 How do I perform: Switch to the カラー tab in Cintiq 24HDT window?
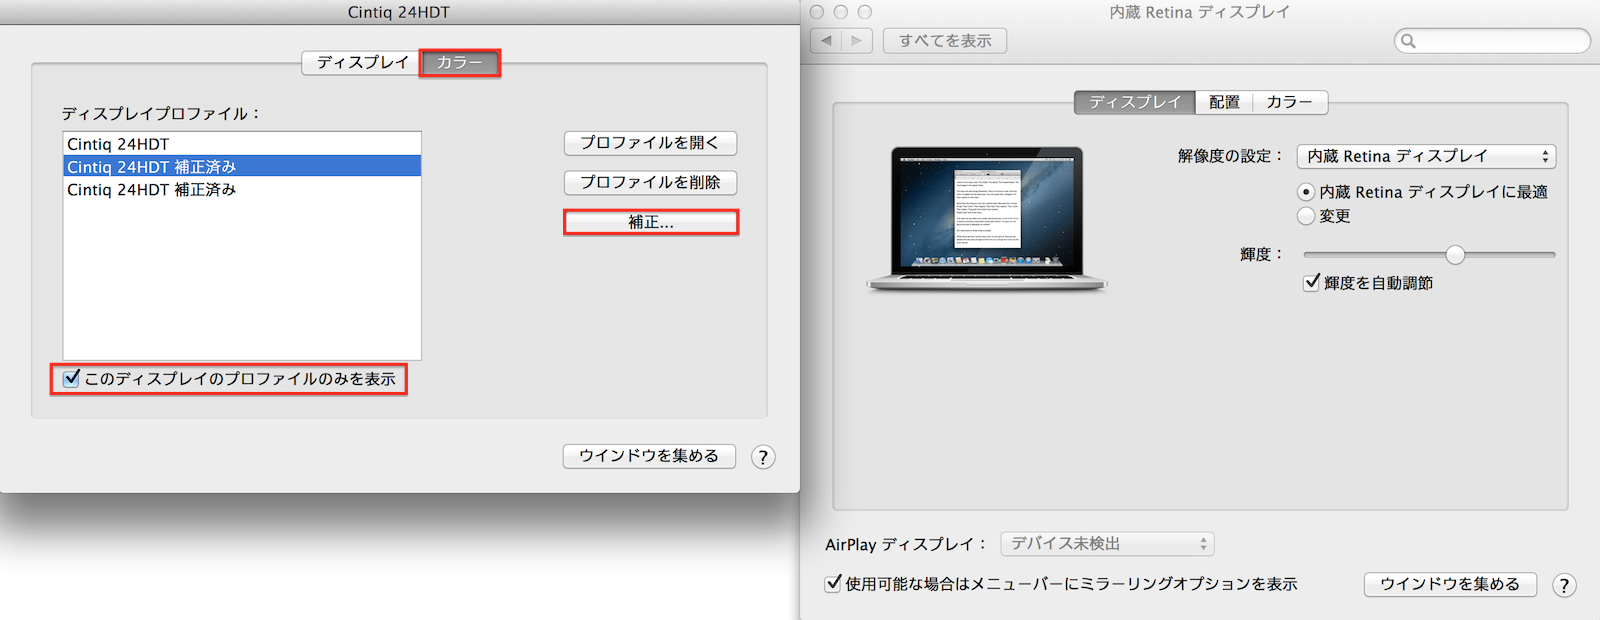[x=459, y=62]
